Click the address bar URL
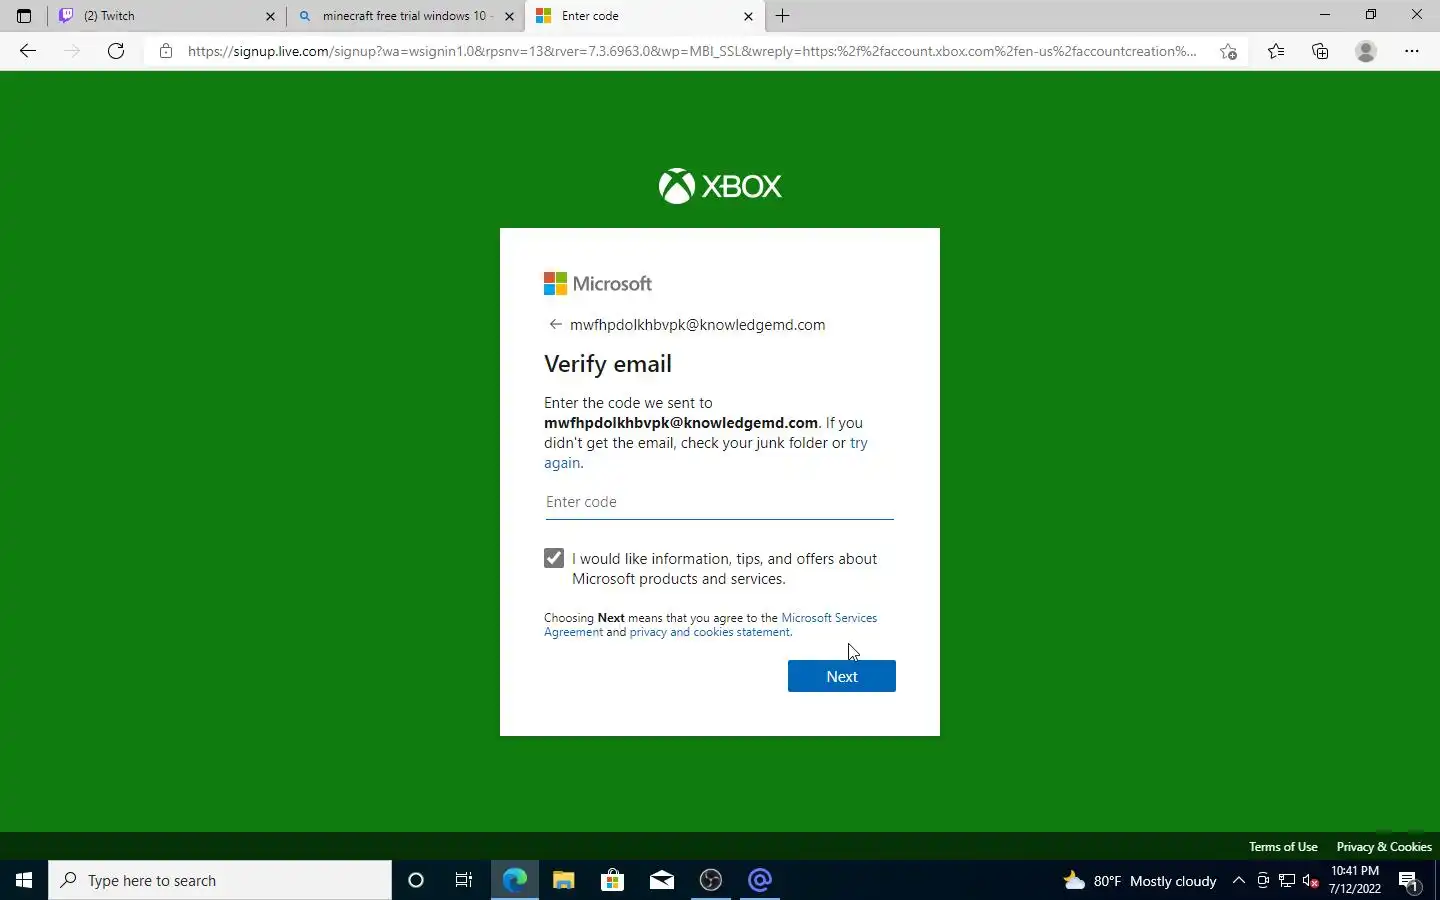The height and width of the screenshot is (900, 1440). point(692,51)
